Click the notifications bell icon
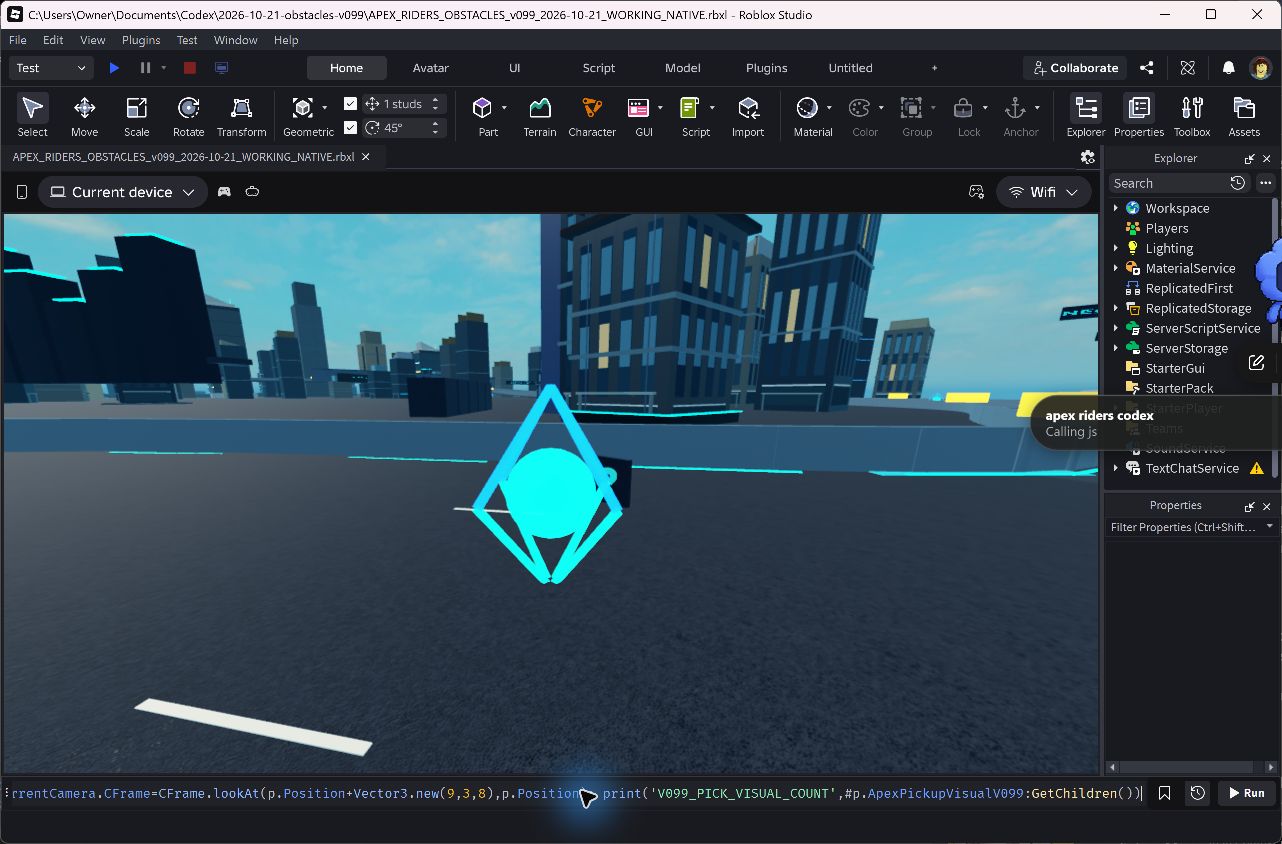The width and height of the screenshot is (1282, 844). click(x=1228, y=68)
